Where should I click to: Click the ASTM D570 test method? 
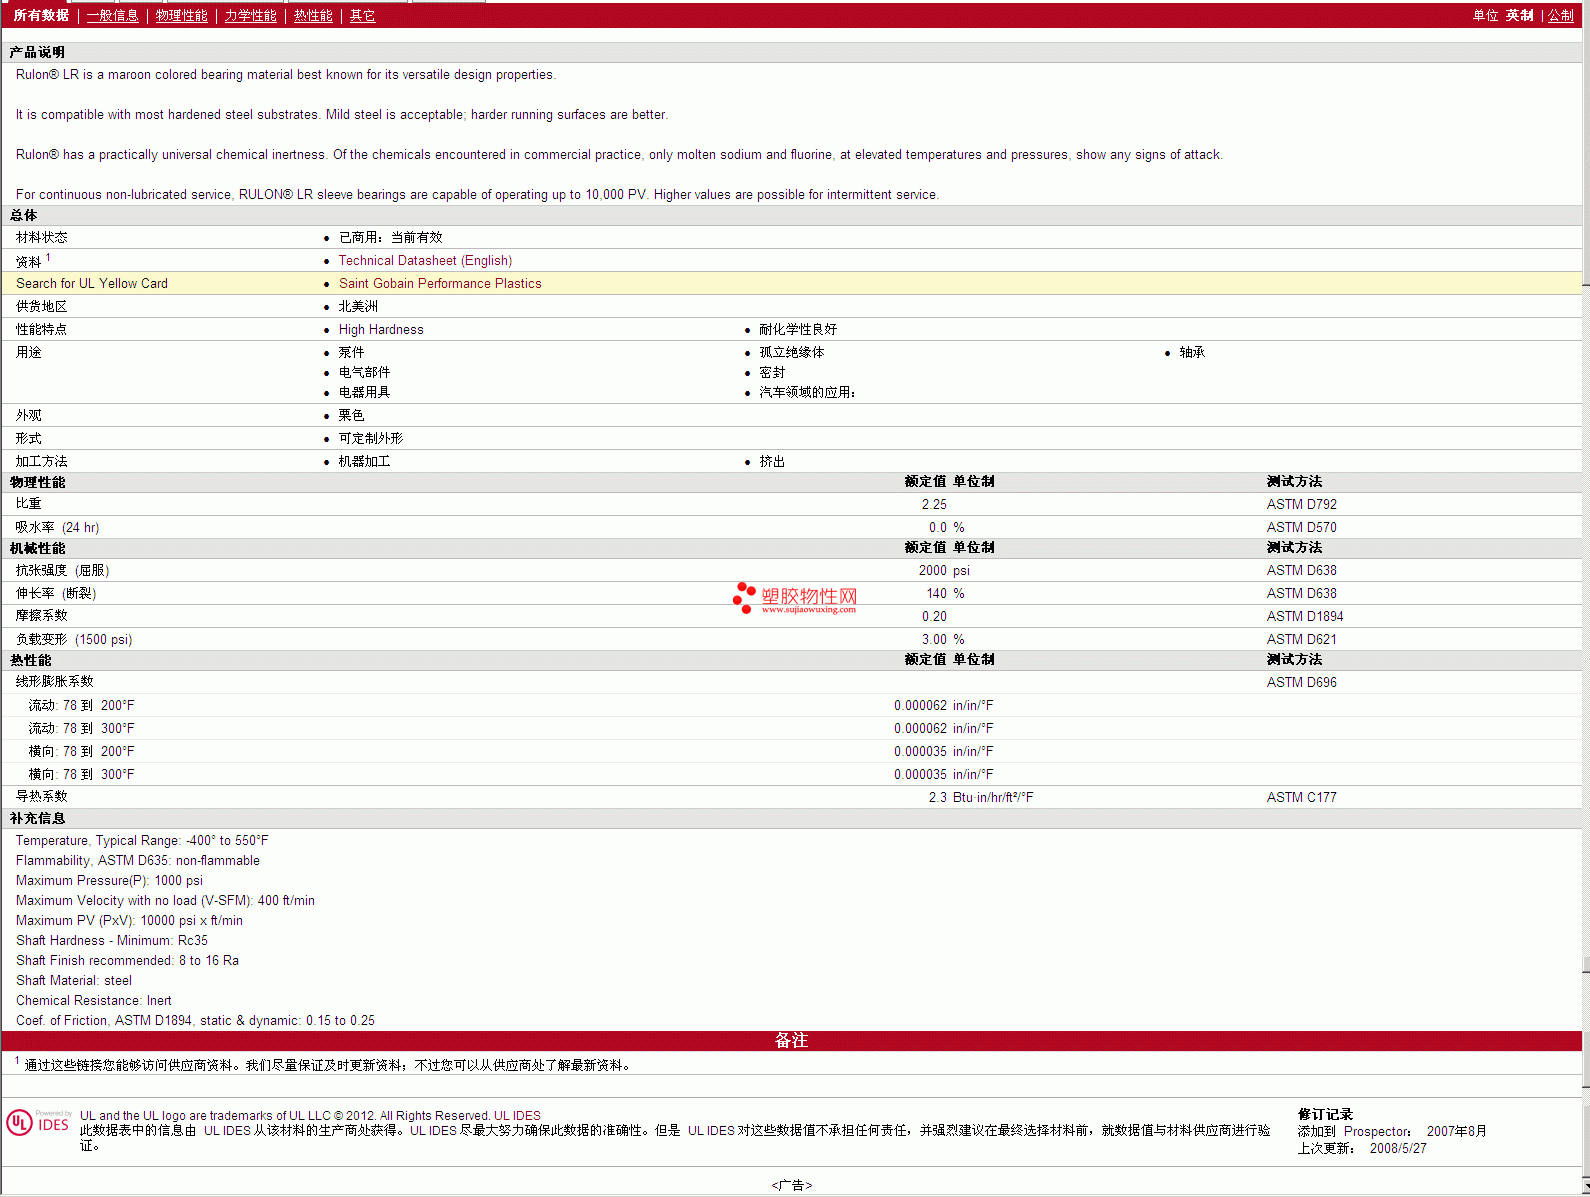pos(1301,527)
